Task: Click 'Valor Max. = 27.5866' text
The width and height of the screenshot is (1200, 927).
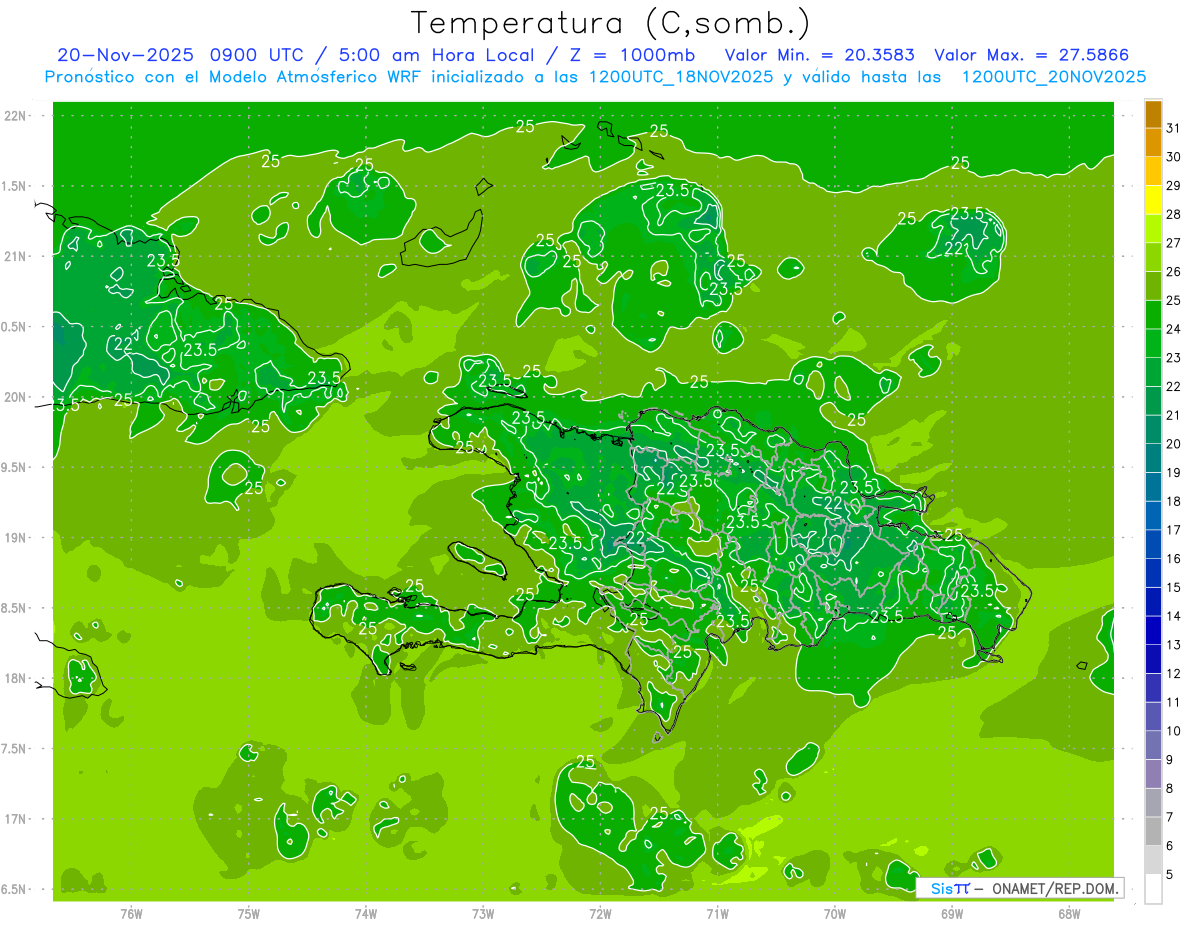Action: coord(1032,55)
